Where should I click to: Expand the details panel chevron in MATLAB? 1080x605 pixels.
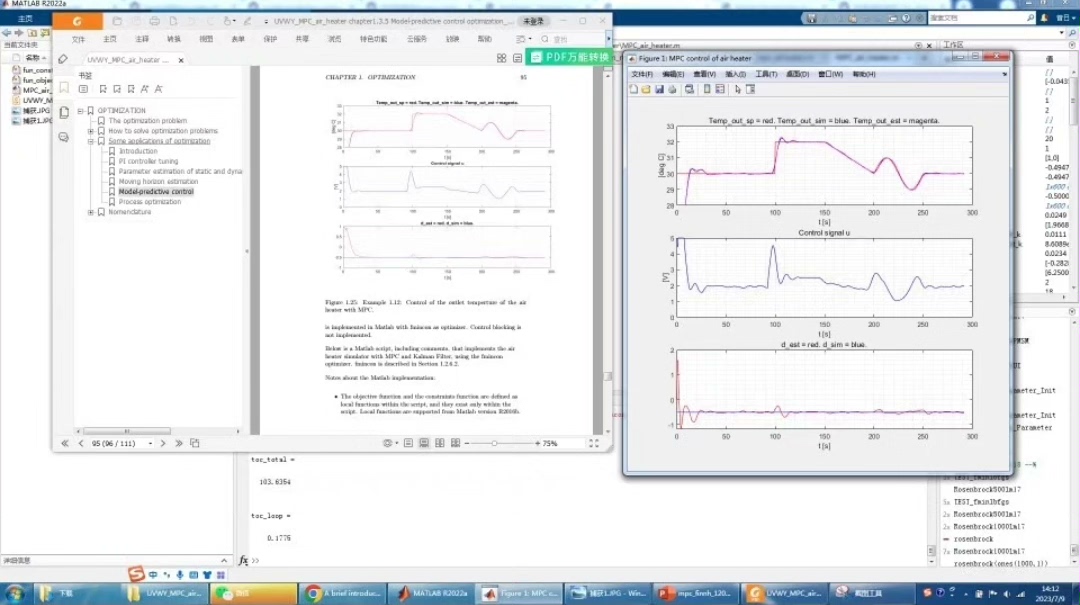click(x=224, y=561)
